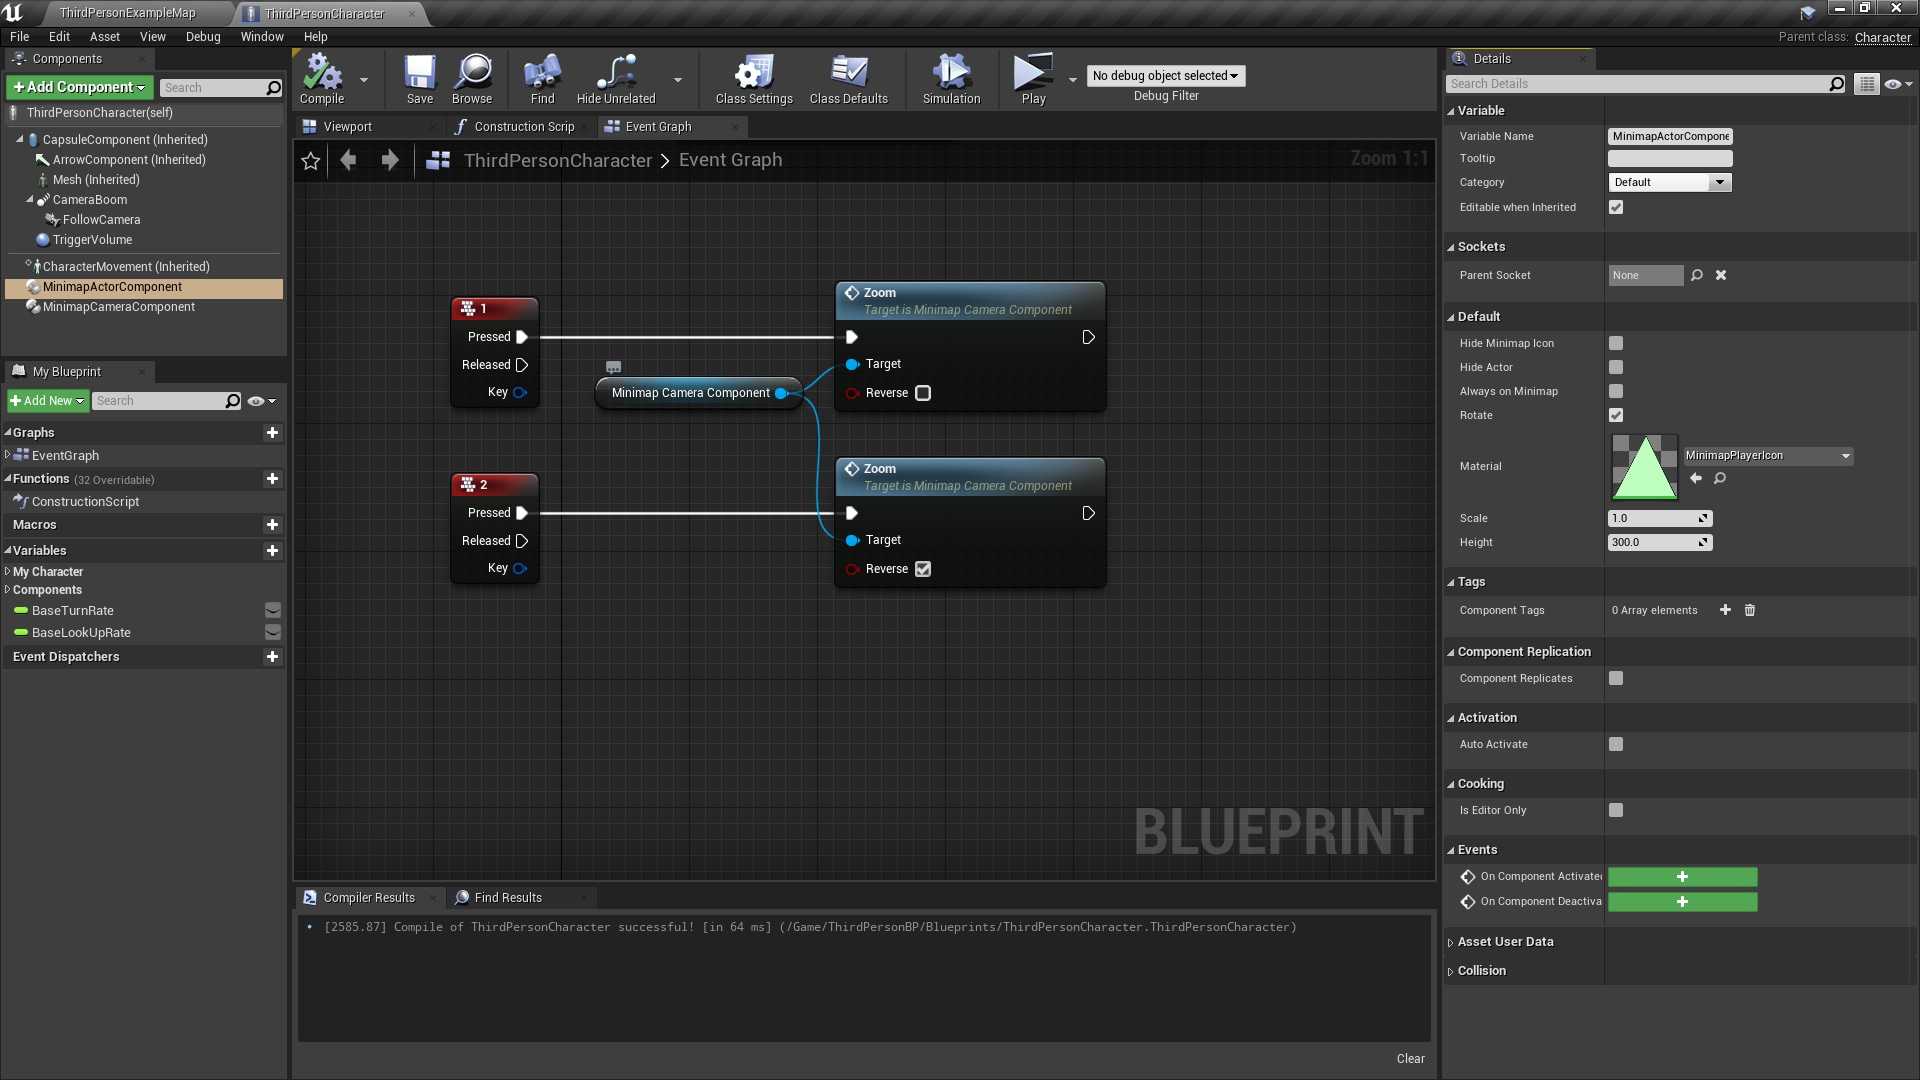Open Class Defaults
This screenshot has height=1080, width=1920.
849,79
